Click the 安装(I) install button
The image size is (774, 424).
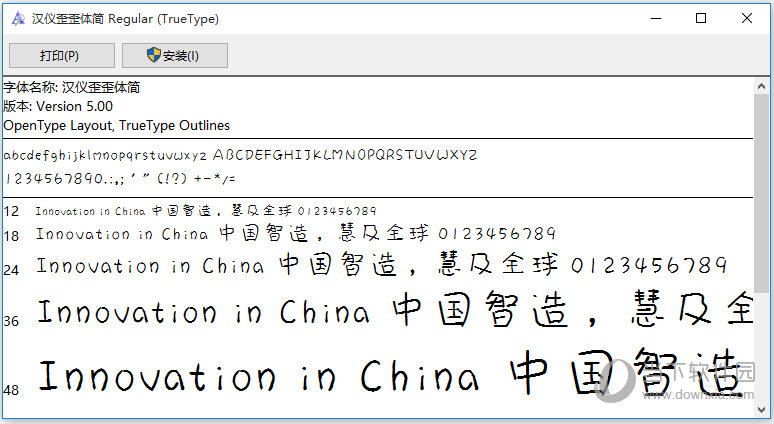(x=175, y=55)
